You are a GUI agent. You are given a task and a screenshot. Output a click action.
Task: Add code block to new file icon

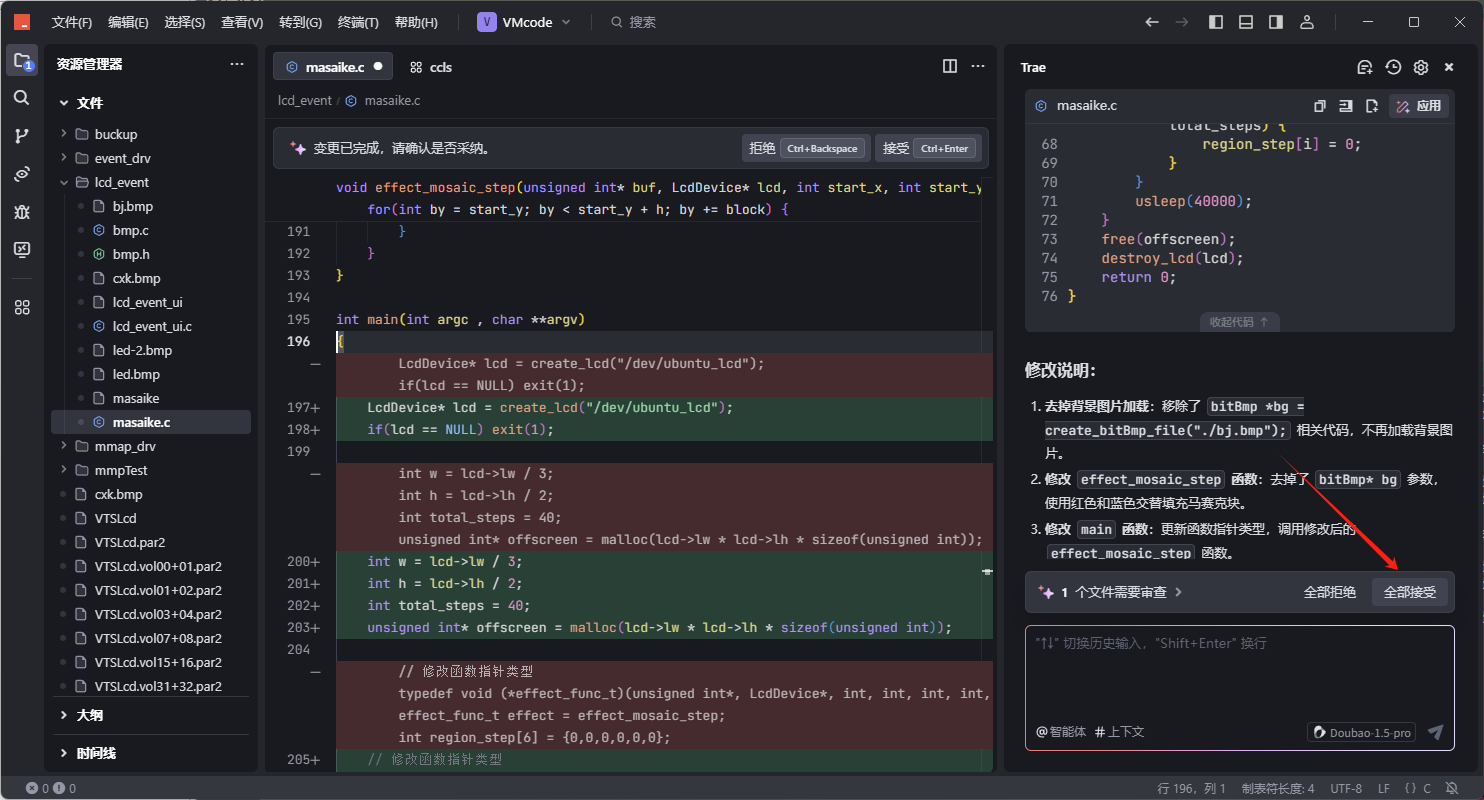click(x=1372, y=106)
